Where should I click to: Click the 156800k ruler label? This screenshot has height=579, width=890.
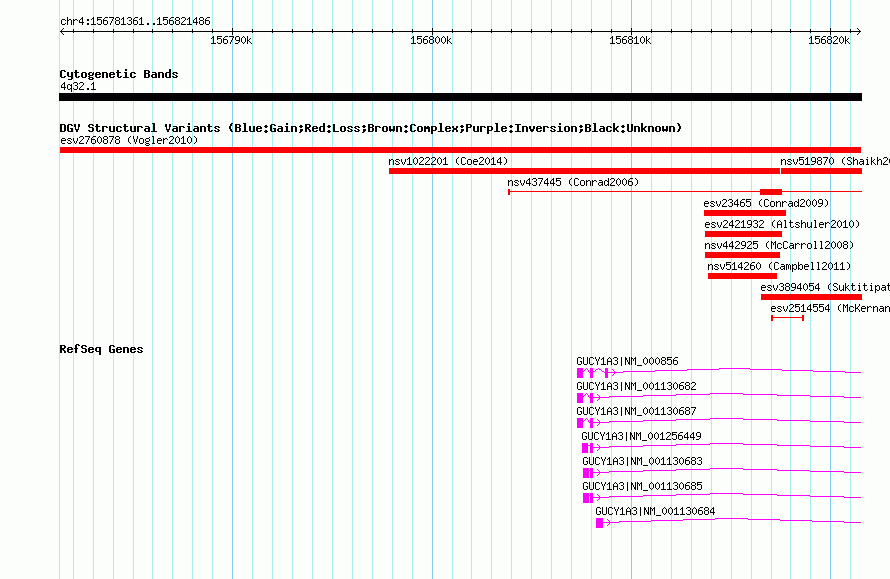coord(431,40)
